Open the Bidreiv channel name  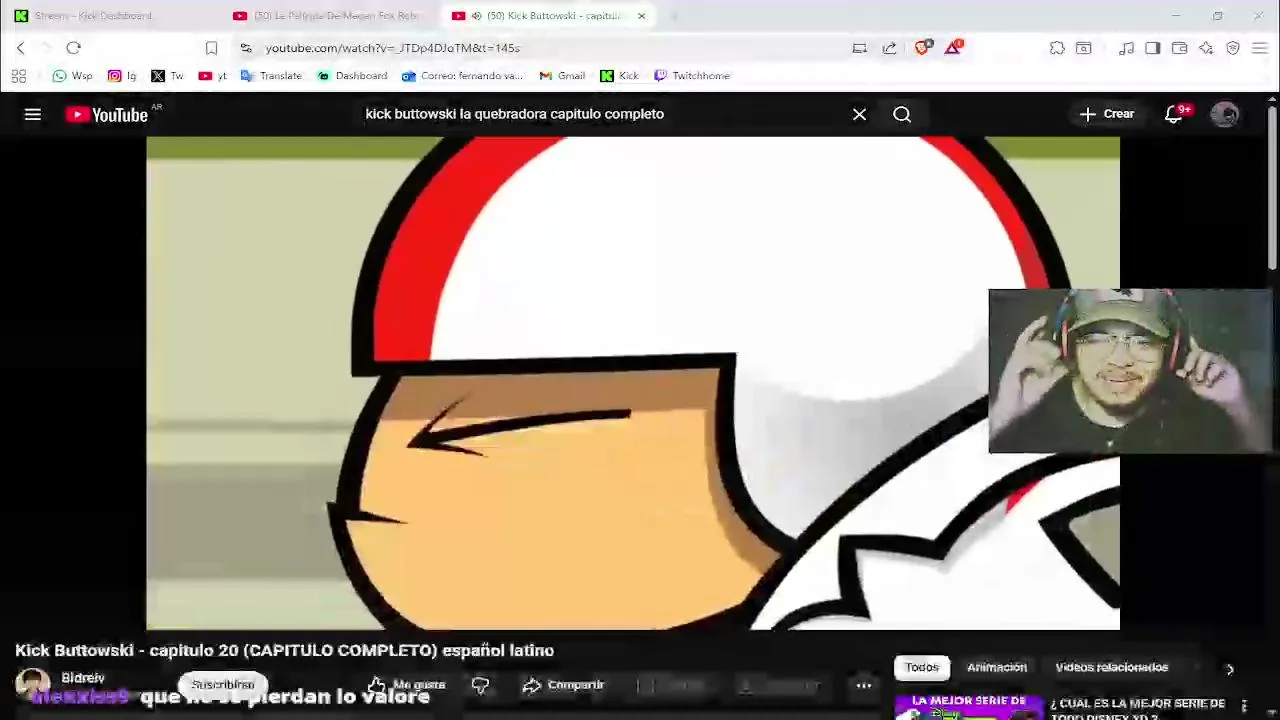click(83, 678)
